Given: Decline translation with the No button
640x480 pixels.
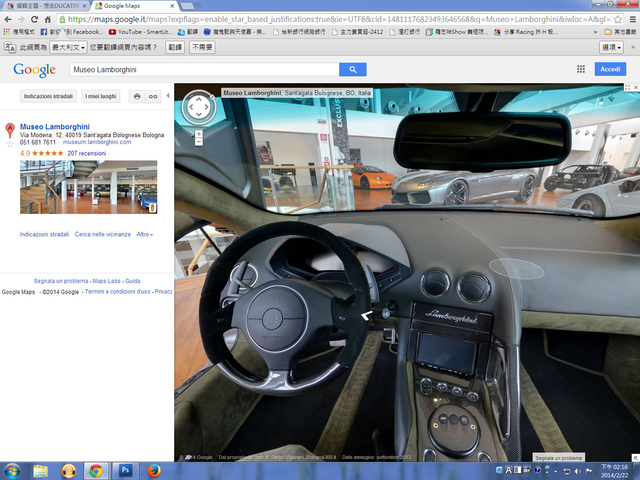Looking at the screenshot, I should pyautogui.click(x=202, y=47).
